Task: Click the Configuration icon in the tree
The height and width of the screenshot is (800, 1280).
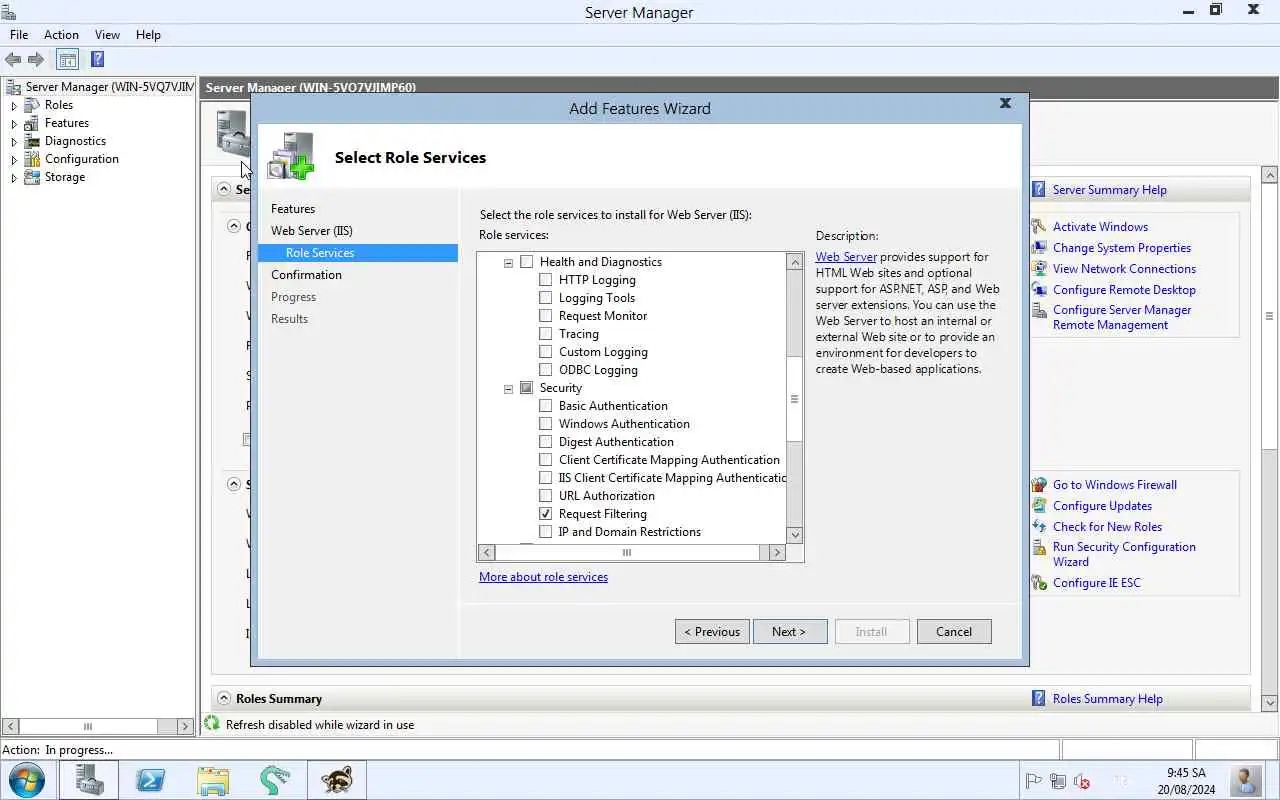Action: pyautogui.click(x=33, y=159)
